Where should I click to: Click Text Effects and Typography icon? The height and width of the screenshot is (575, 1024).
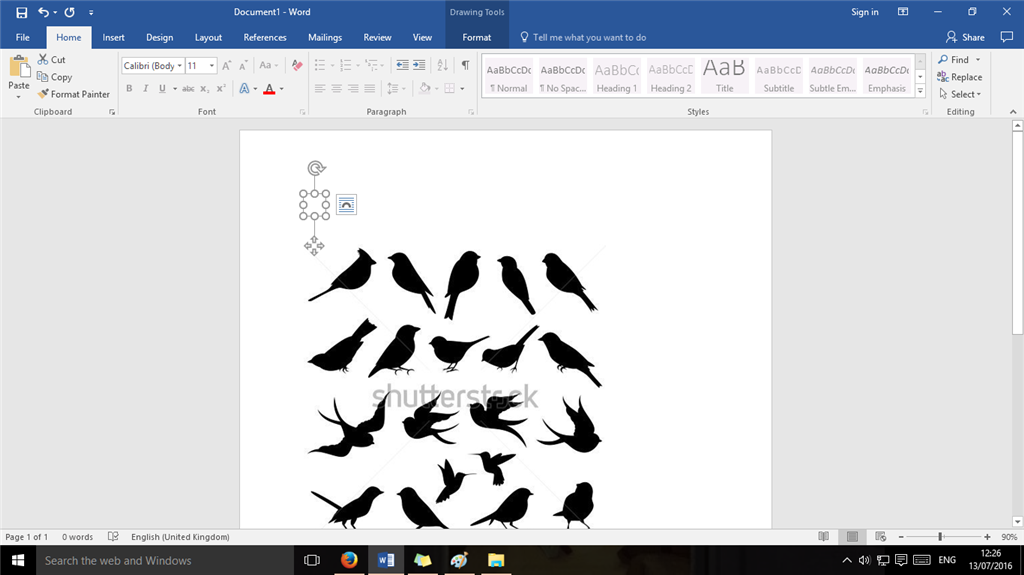point(244,88)
